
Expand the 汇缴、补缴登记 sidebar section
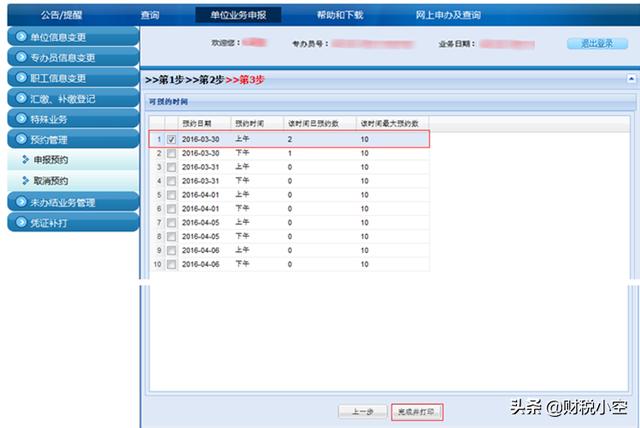pyautogui.click(x=73, y=98)
